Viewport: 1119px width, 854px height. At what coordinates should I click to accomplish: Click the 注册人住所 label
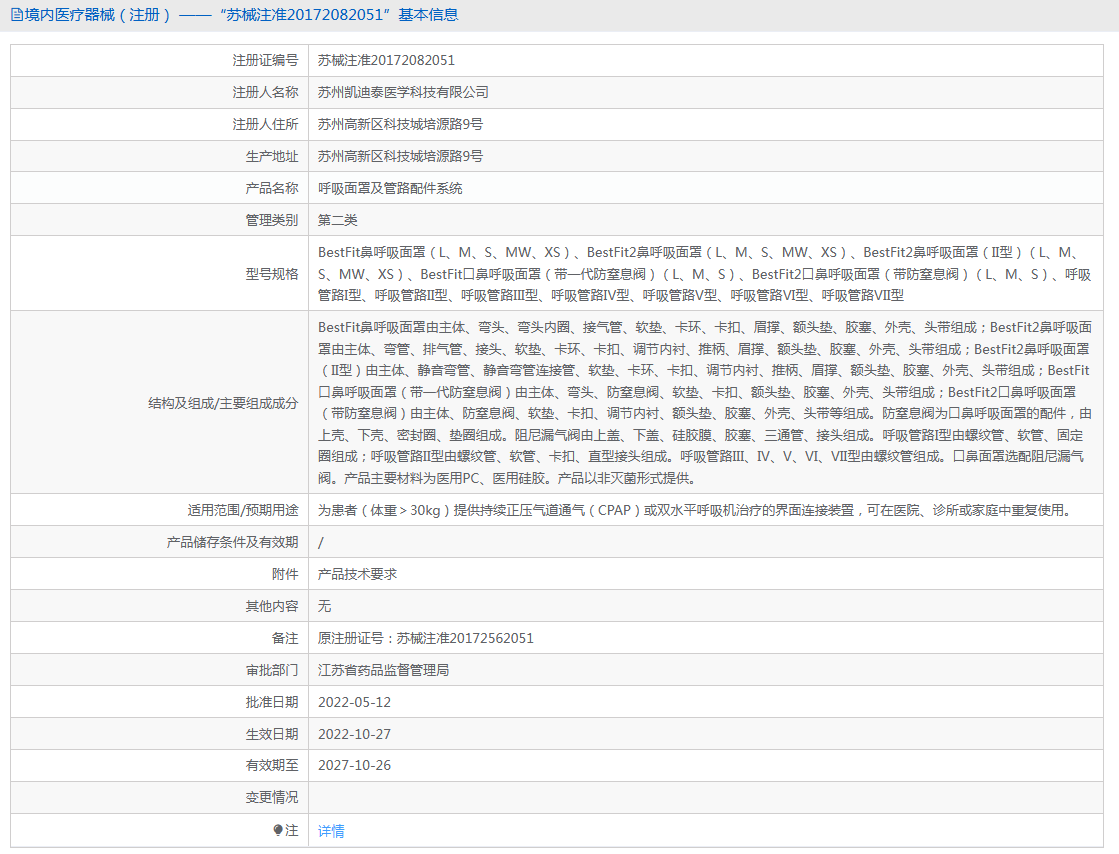(265, 124)
